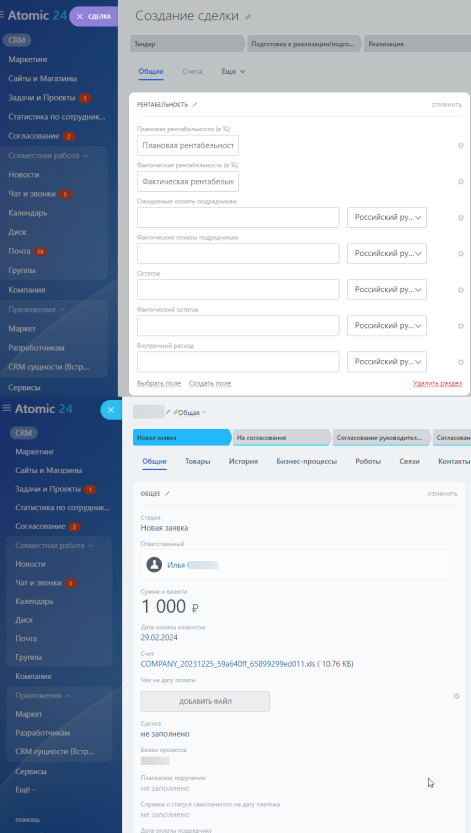Open the Бизнес-процессы tab
The width and height of the screenshot is (471, 833).
click(x=306, y=461)
